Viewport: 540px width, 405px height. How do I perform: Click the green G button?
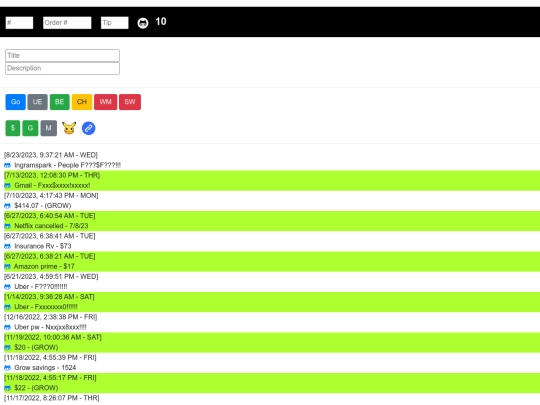[30, 128]
